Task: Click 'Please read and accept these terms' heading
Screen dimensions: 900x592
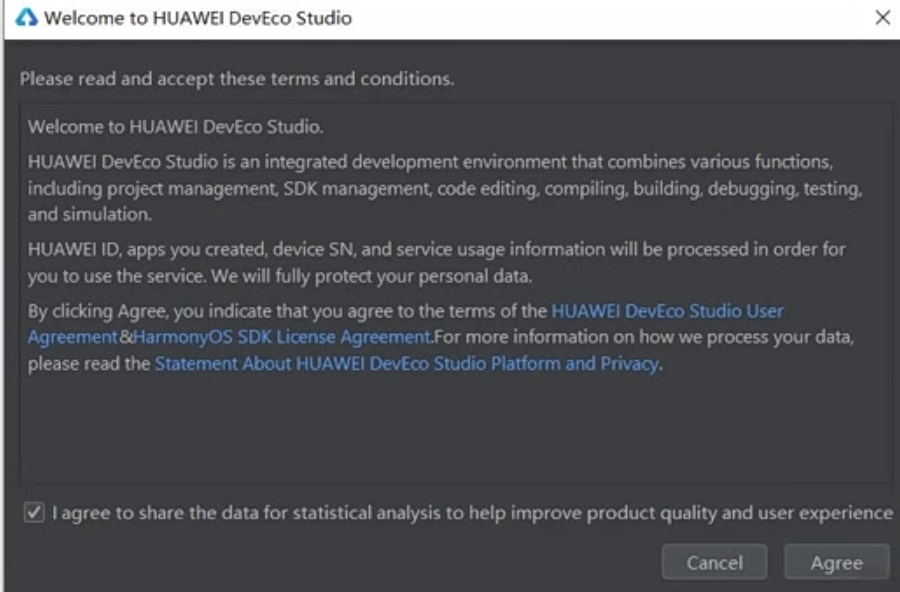Action: 236,79
